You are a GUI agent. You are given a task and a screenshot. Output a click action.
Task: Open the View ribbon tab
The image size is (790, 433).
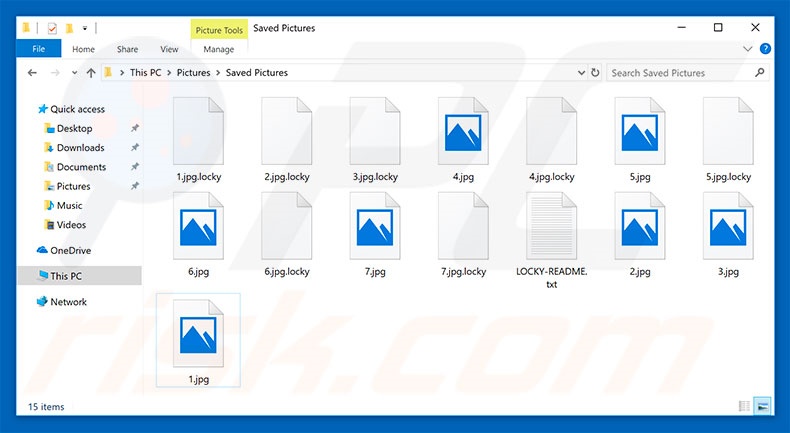[169, 49]
